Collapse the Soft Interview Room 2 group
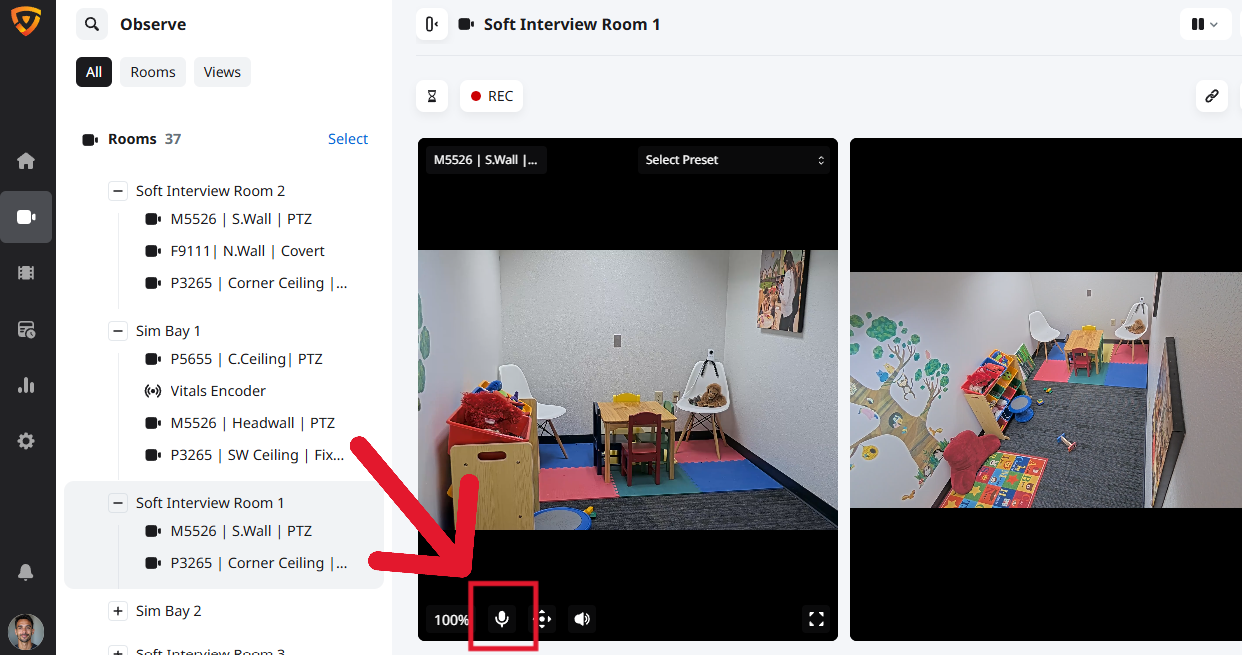 [x=118, y=191]
